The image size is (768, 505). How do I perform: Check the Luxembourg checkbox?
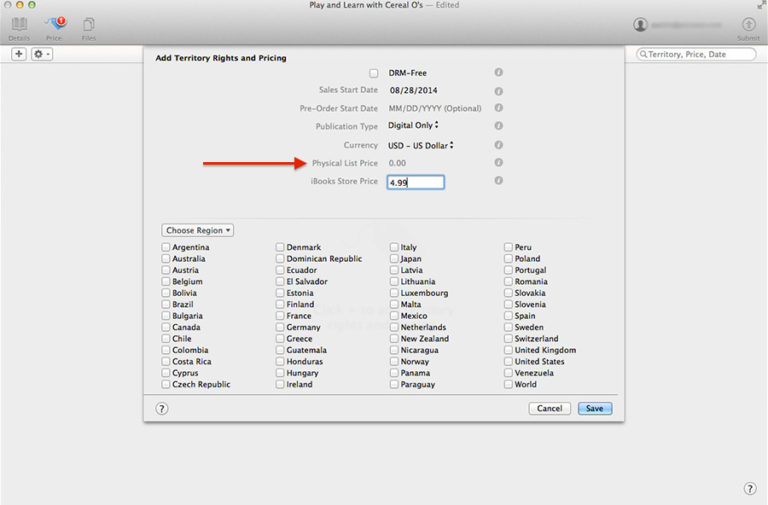tap(394, 293)
